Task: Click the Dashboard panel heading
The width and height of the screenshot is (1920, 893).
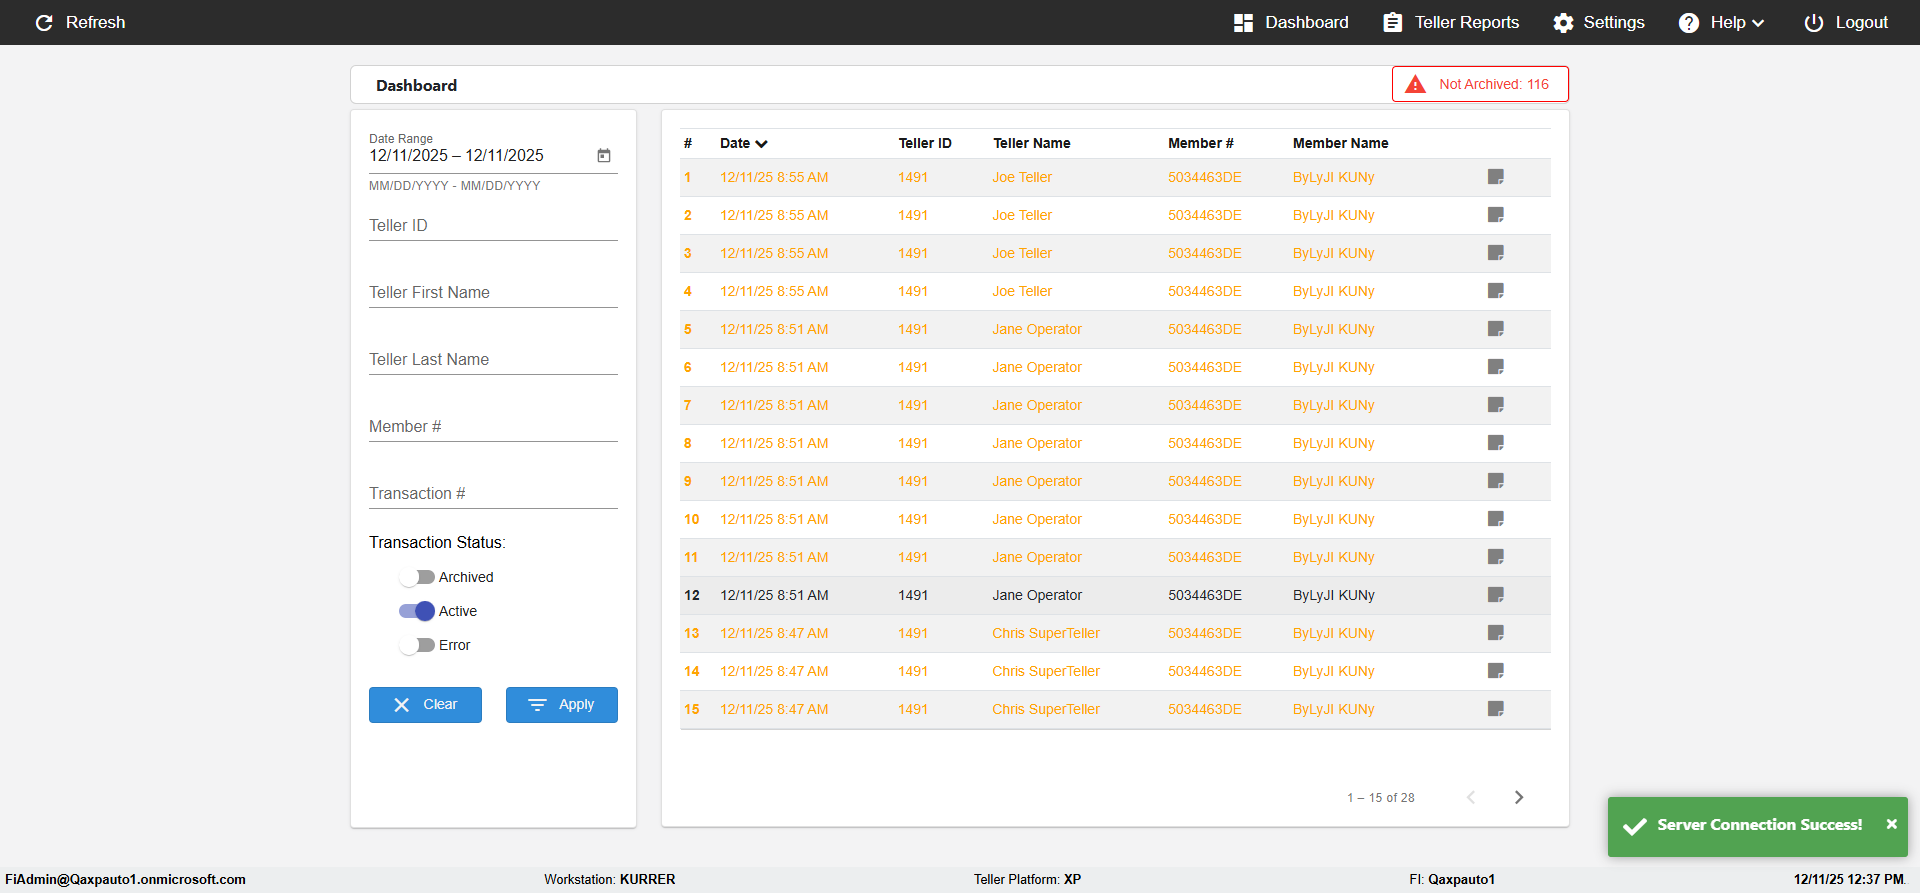Action: click(x=416, y=86)
